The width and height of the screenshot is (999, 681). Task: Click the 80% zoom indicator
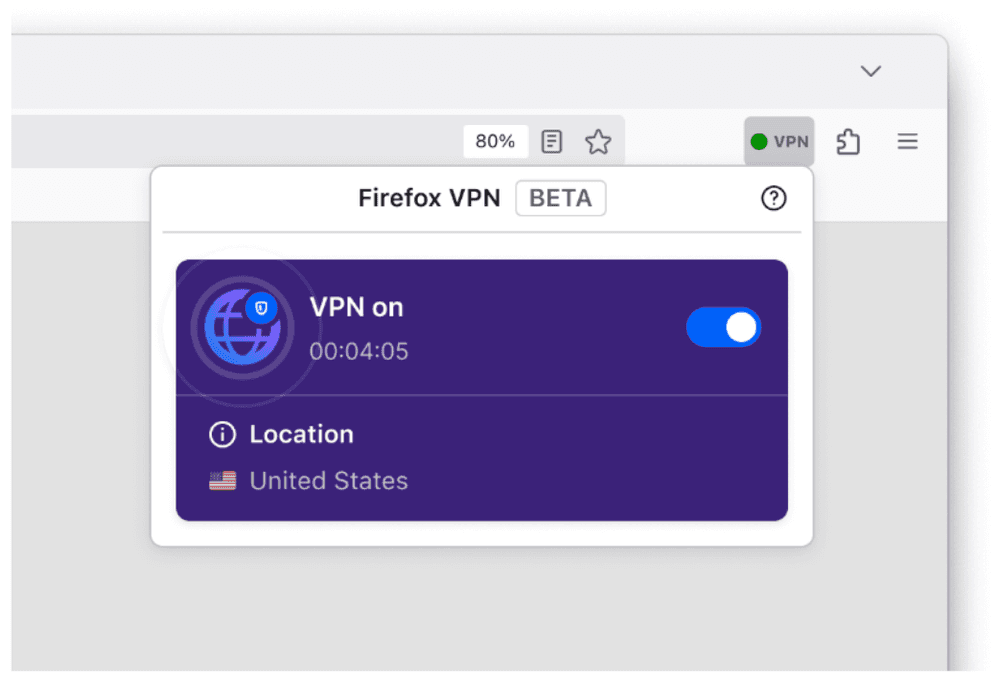click(x=495, y=141)
